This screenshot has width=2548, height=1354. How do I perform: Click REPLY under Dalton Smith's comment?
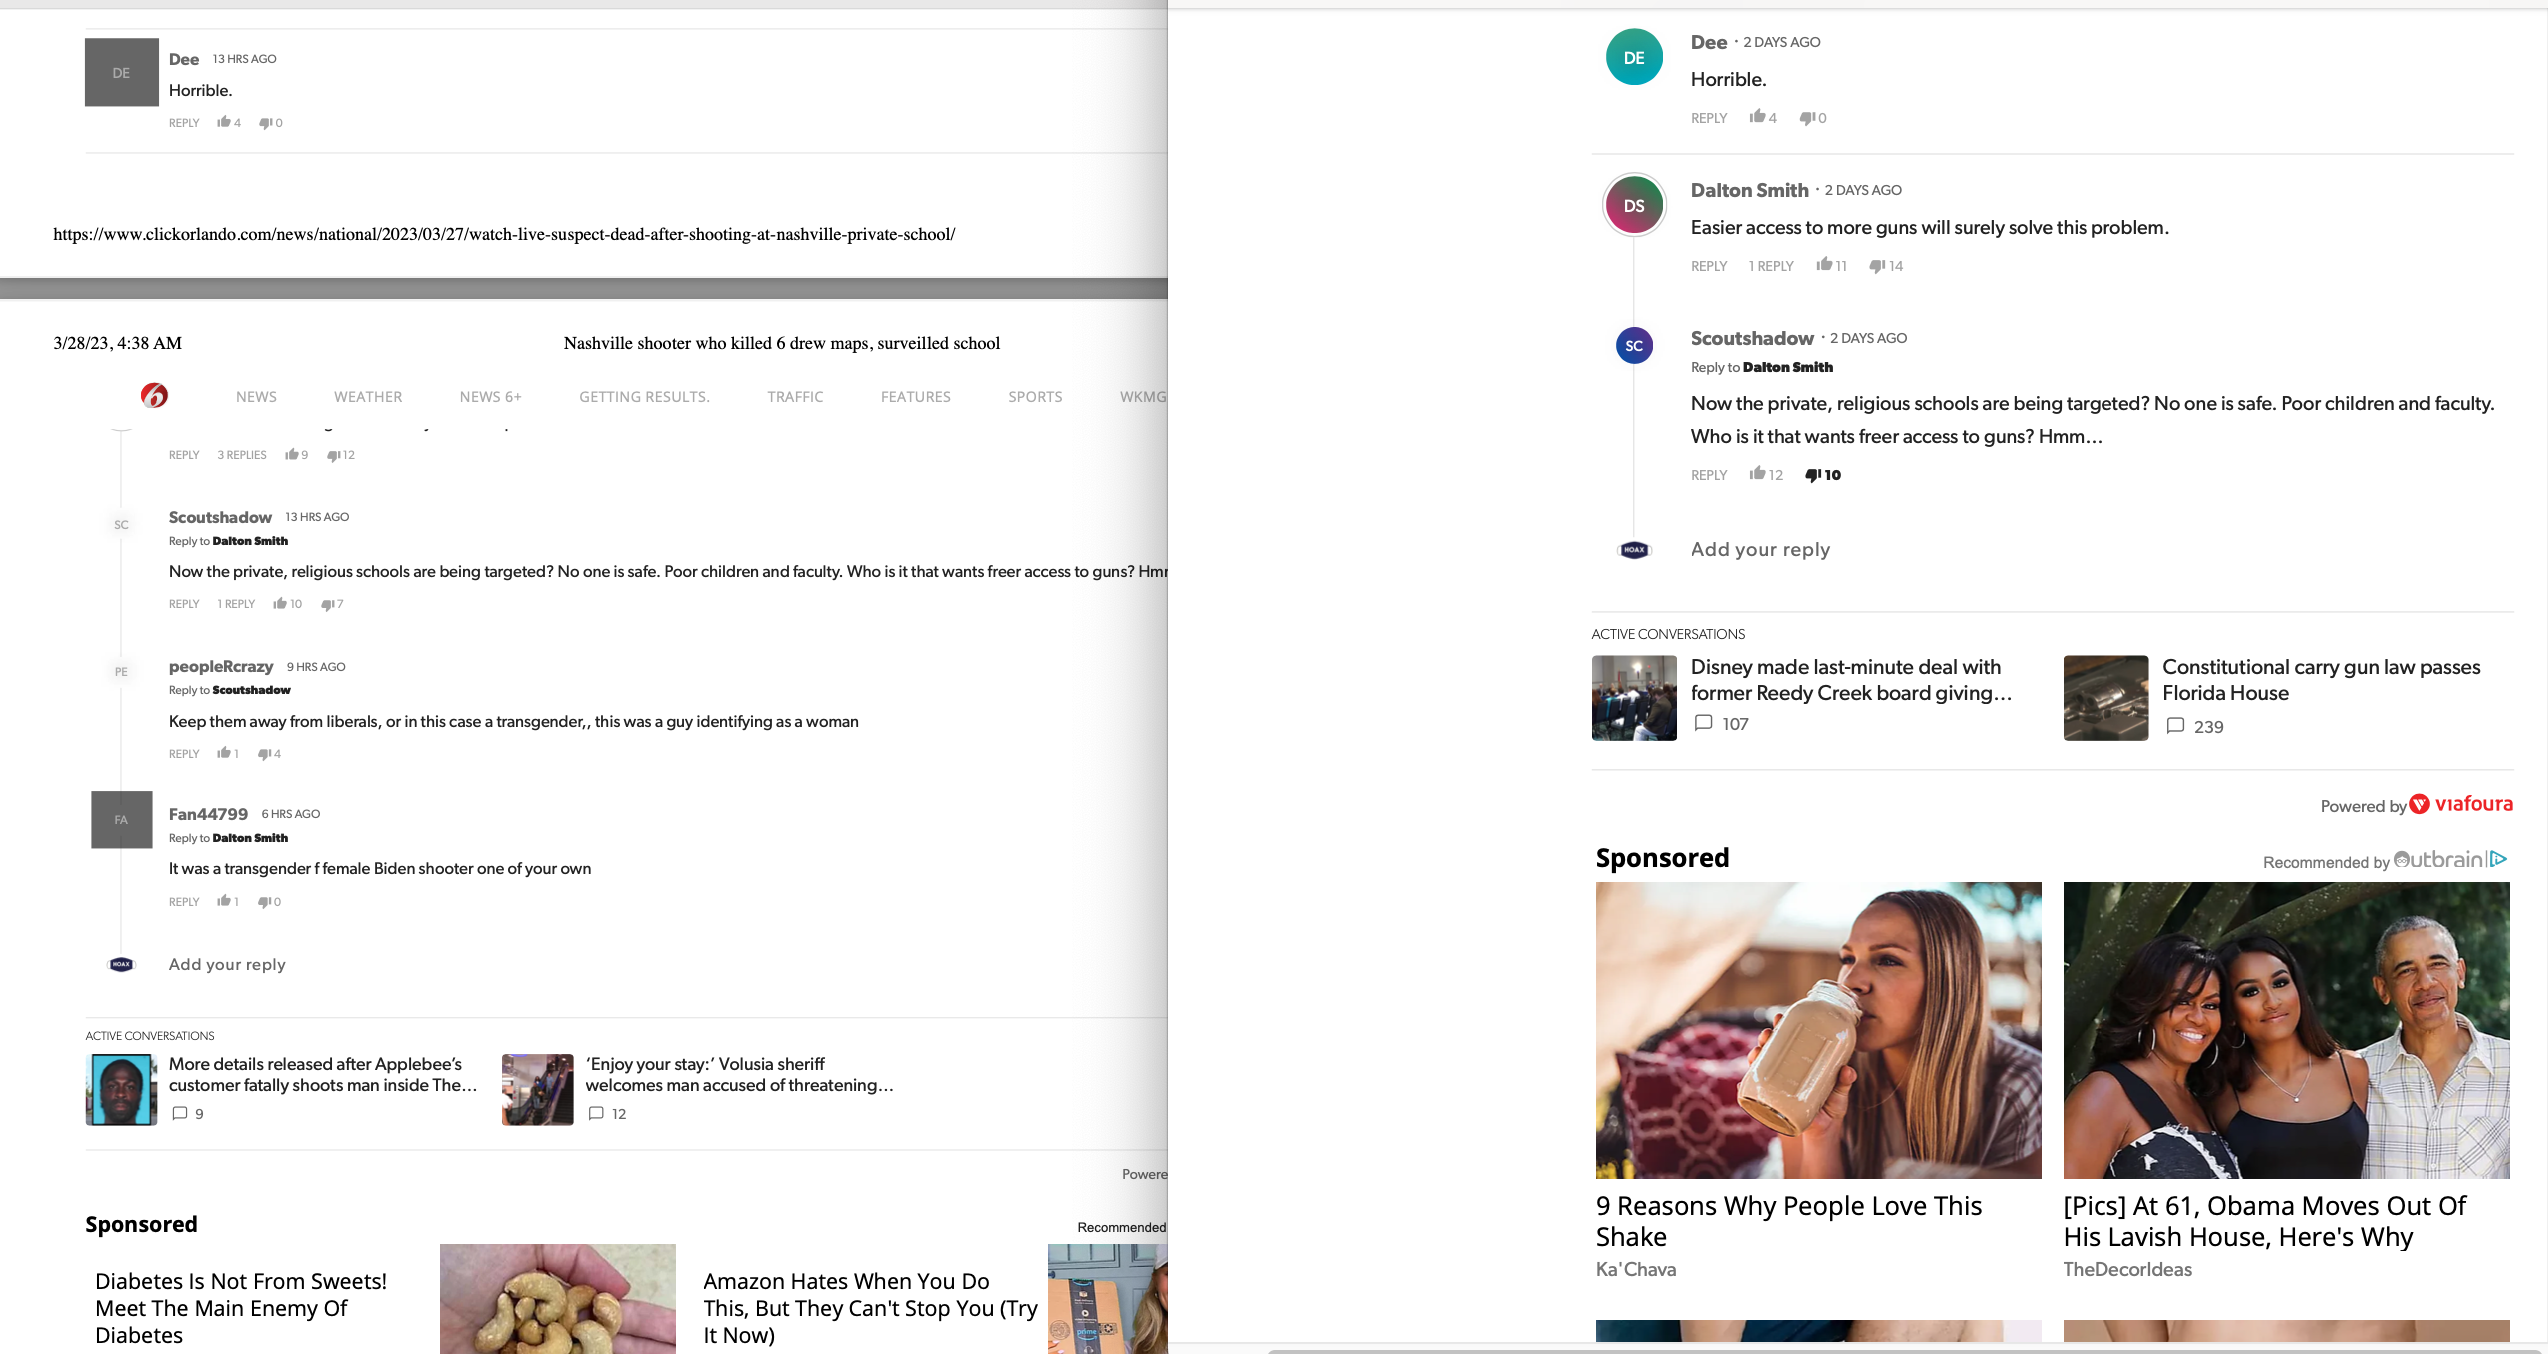tap(1708, 266)
